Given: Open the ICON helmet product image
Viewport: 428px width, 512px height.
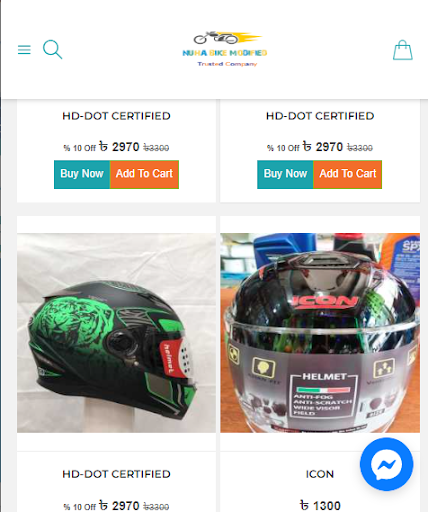Looking at the screenshot, I should (x=320, y=333).
